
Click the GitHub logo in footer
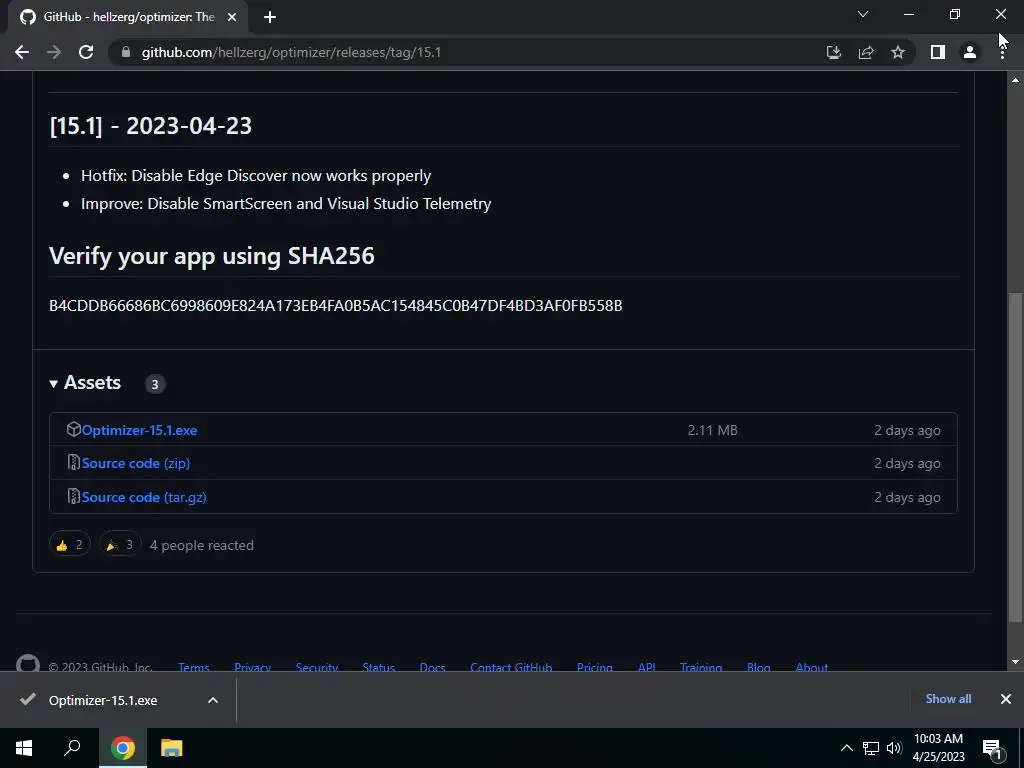(x=27, y=664)
